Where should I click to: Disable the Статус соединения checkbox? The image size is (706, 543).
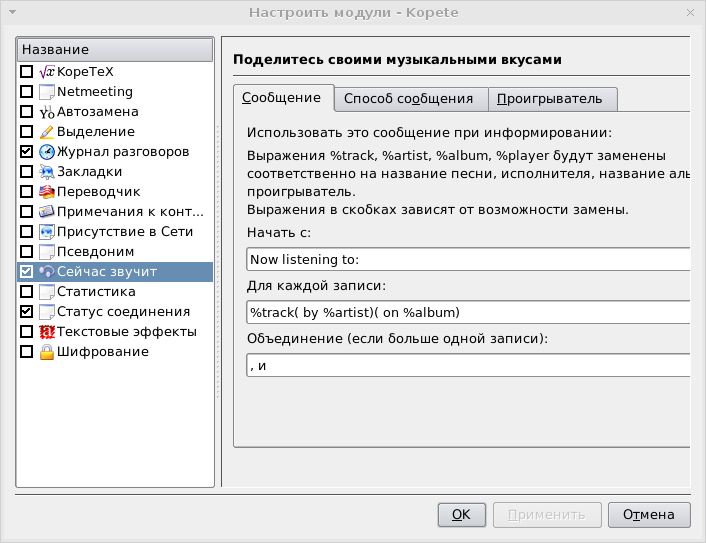coord(27,312)
